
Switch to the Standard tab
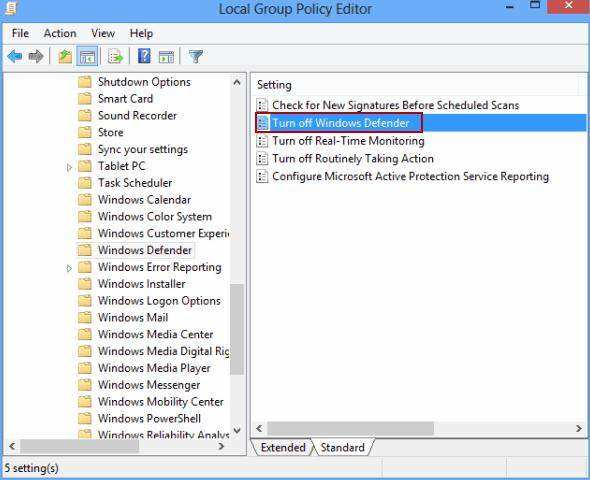pyautogui.click(x=342, y=448)
